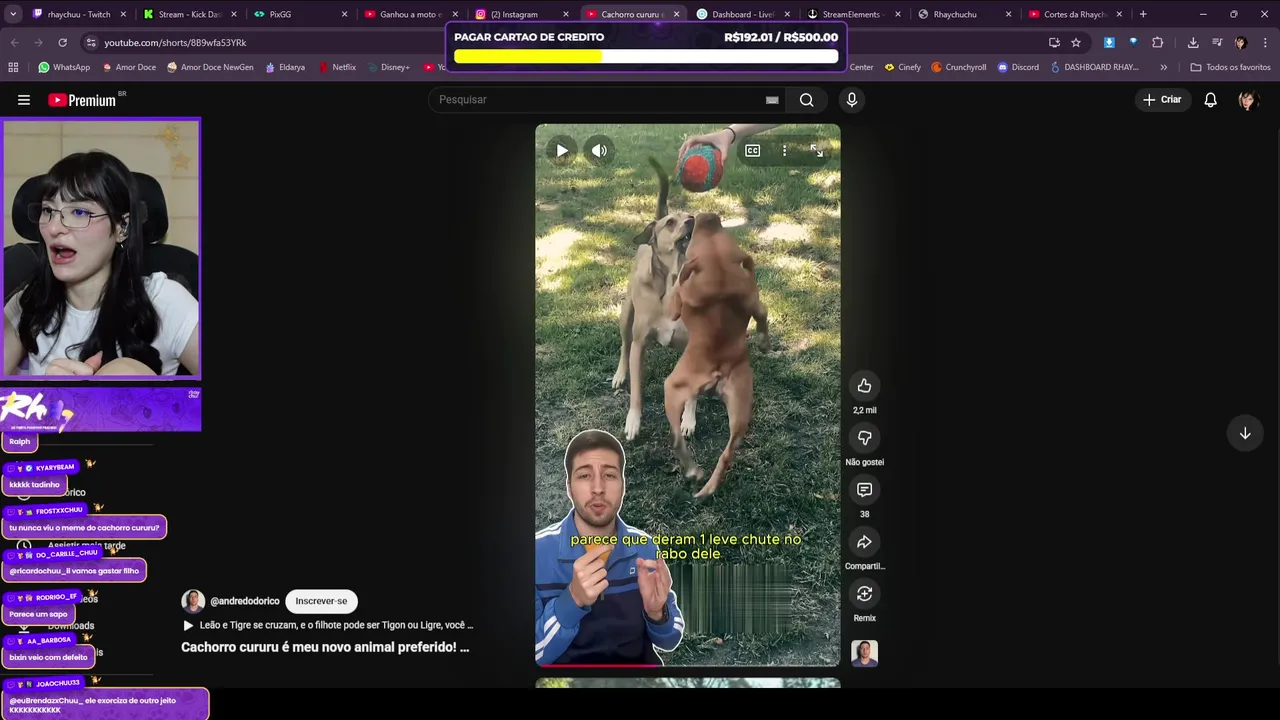Open a new browser tab
Viewport: 1280px width, 720px height.
[x=1143, y=14]
